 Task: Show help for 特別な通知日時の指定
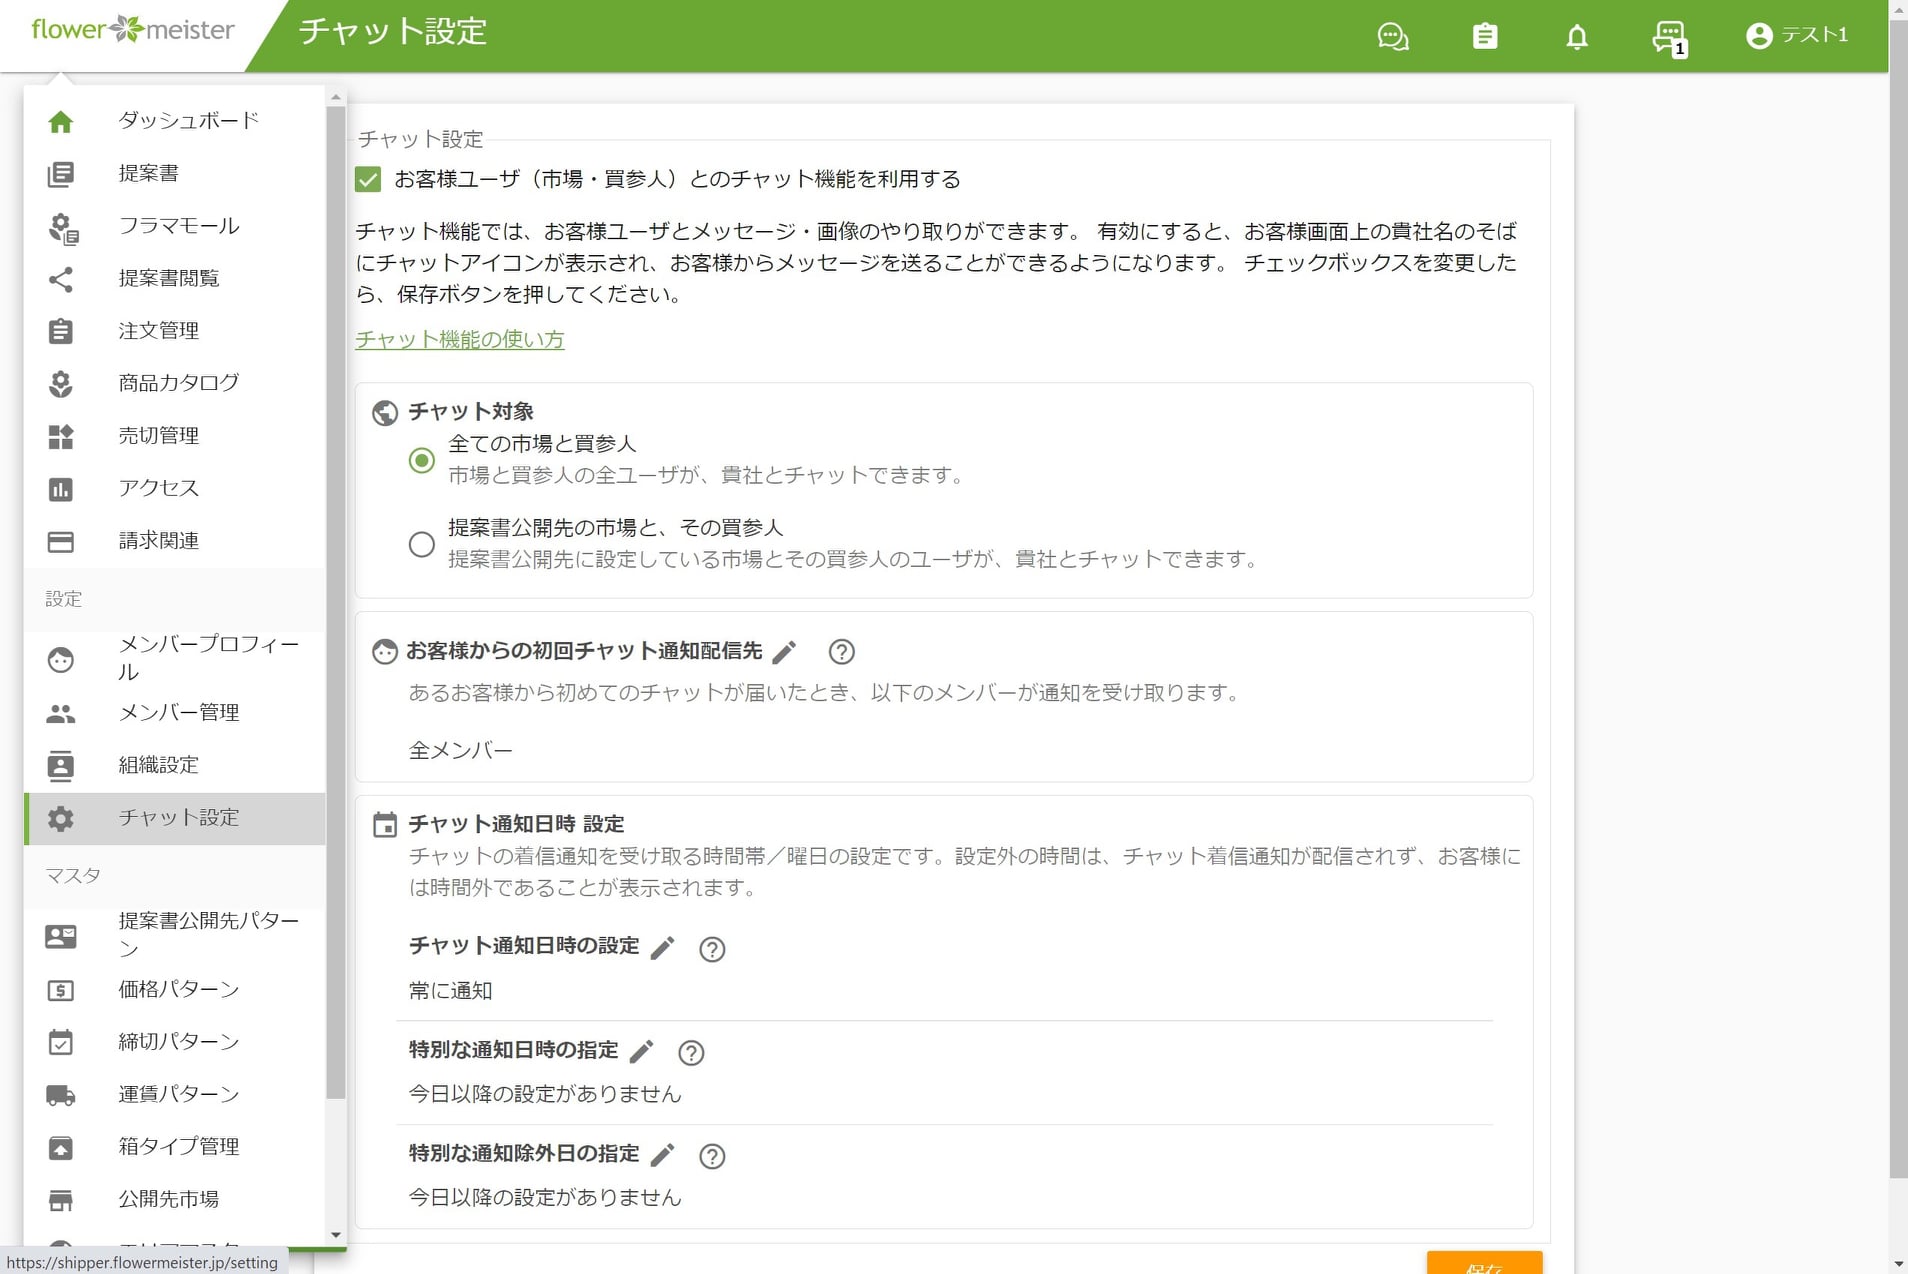pos(691,1052)
